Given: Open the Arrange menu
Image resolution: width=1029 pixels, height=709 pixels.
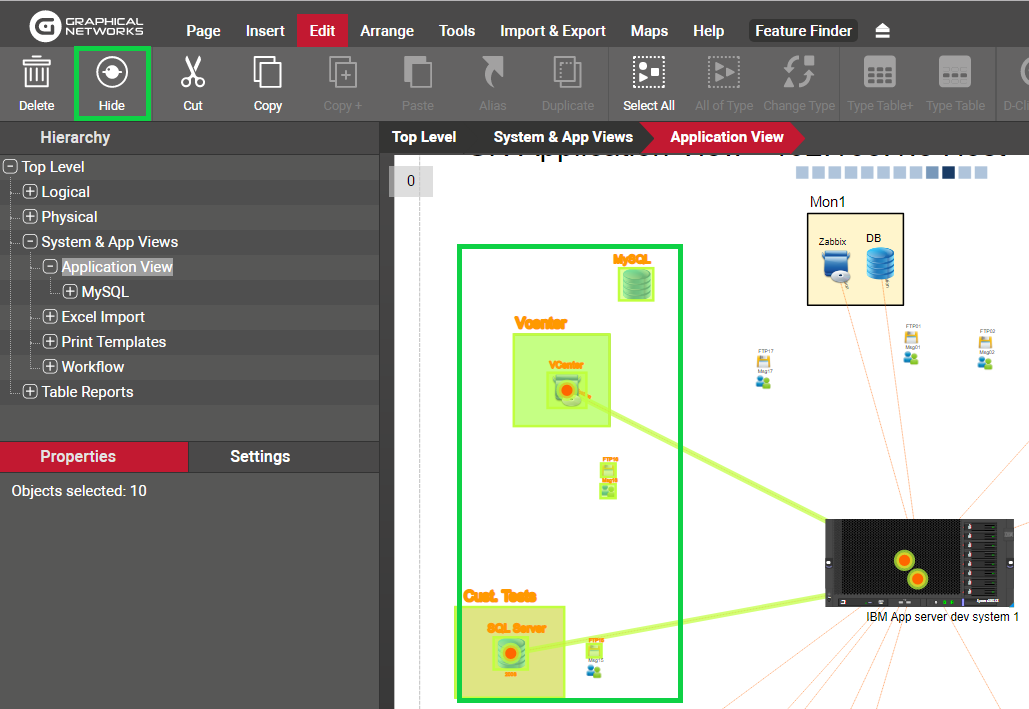Looking at the screenshot, I should point(387,31).
